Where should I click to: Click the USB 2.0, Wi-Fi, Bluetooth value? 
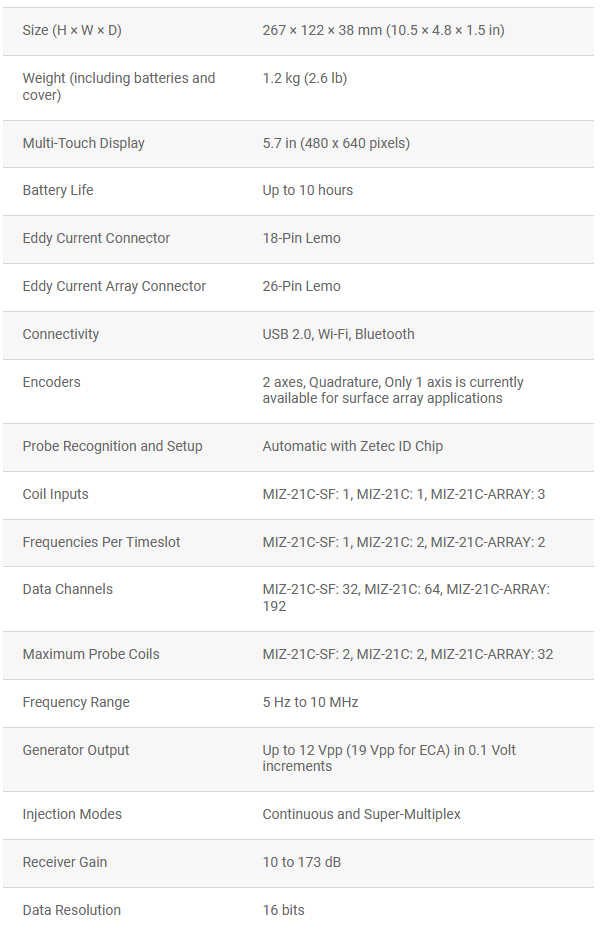click(338, 334)
